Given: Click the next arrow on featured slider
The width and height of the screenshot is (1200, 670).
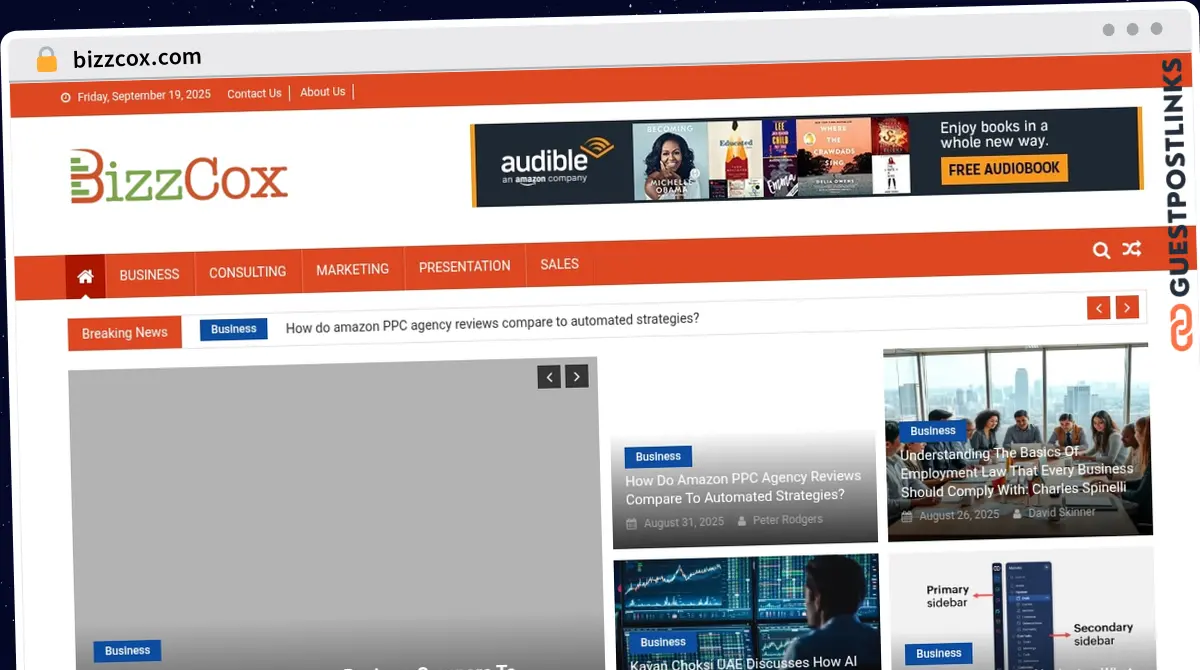Looking at the screenshot, I should (576, 376).
